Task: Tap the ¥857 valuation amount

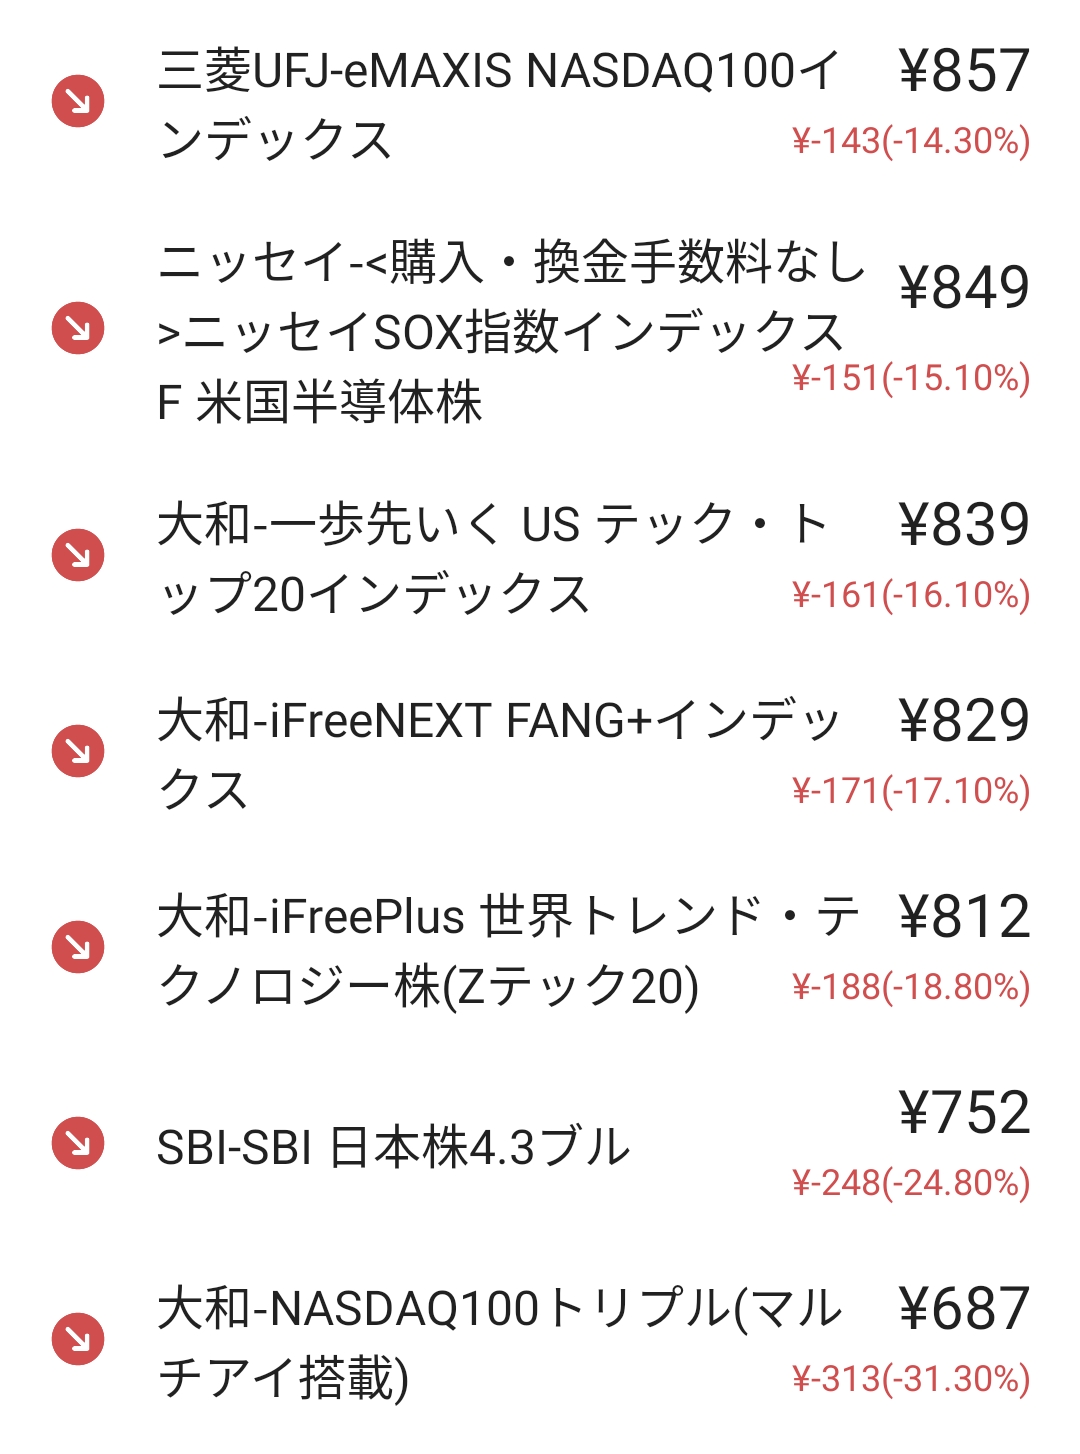Action: pos(964,70)
